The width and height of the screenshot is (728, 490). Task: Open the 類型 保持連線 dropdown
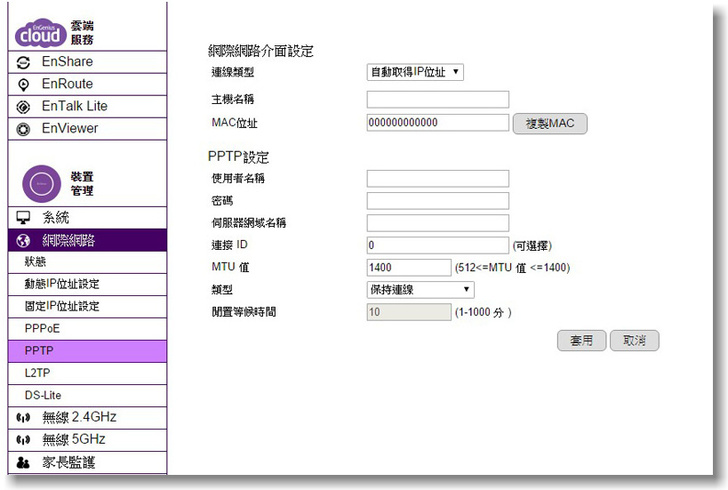pyautogui.click(x=420, y=290)
